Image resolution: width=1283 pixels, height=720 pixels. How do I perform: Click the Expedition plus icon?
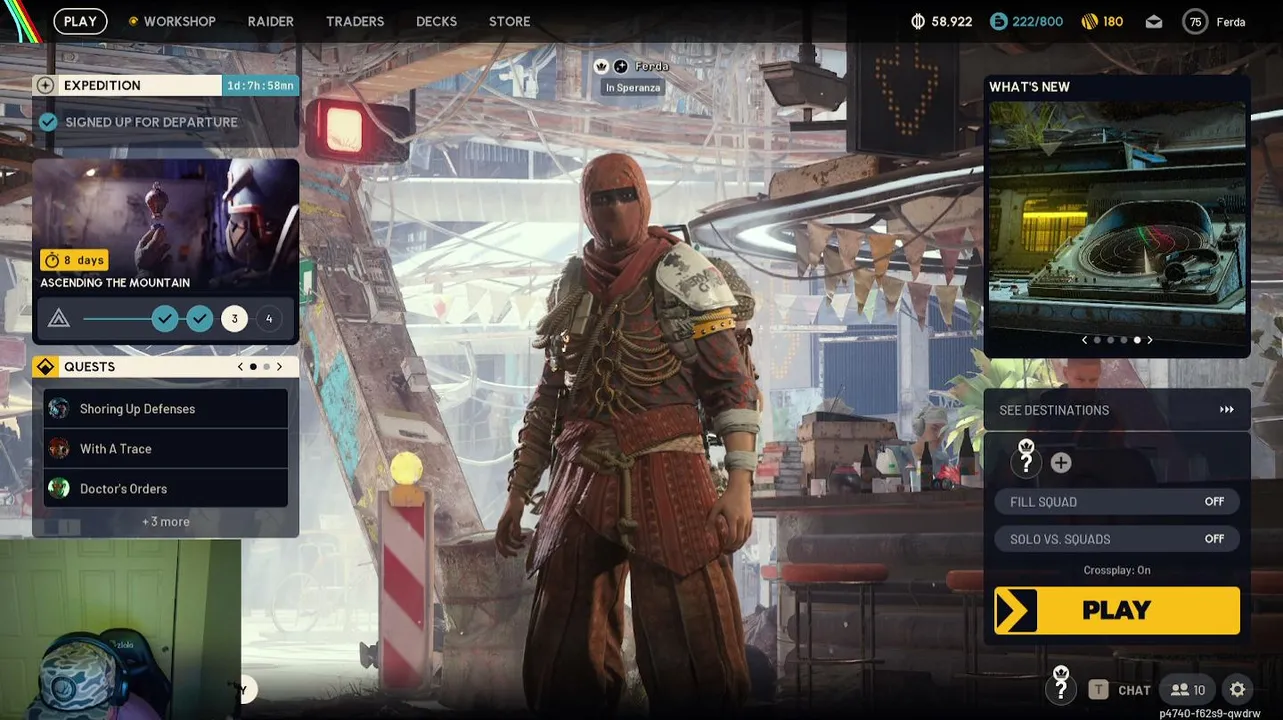coord(45,85)
